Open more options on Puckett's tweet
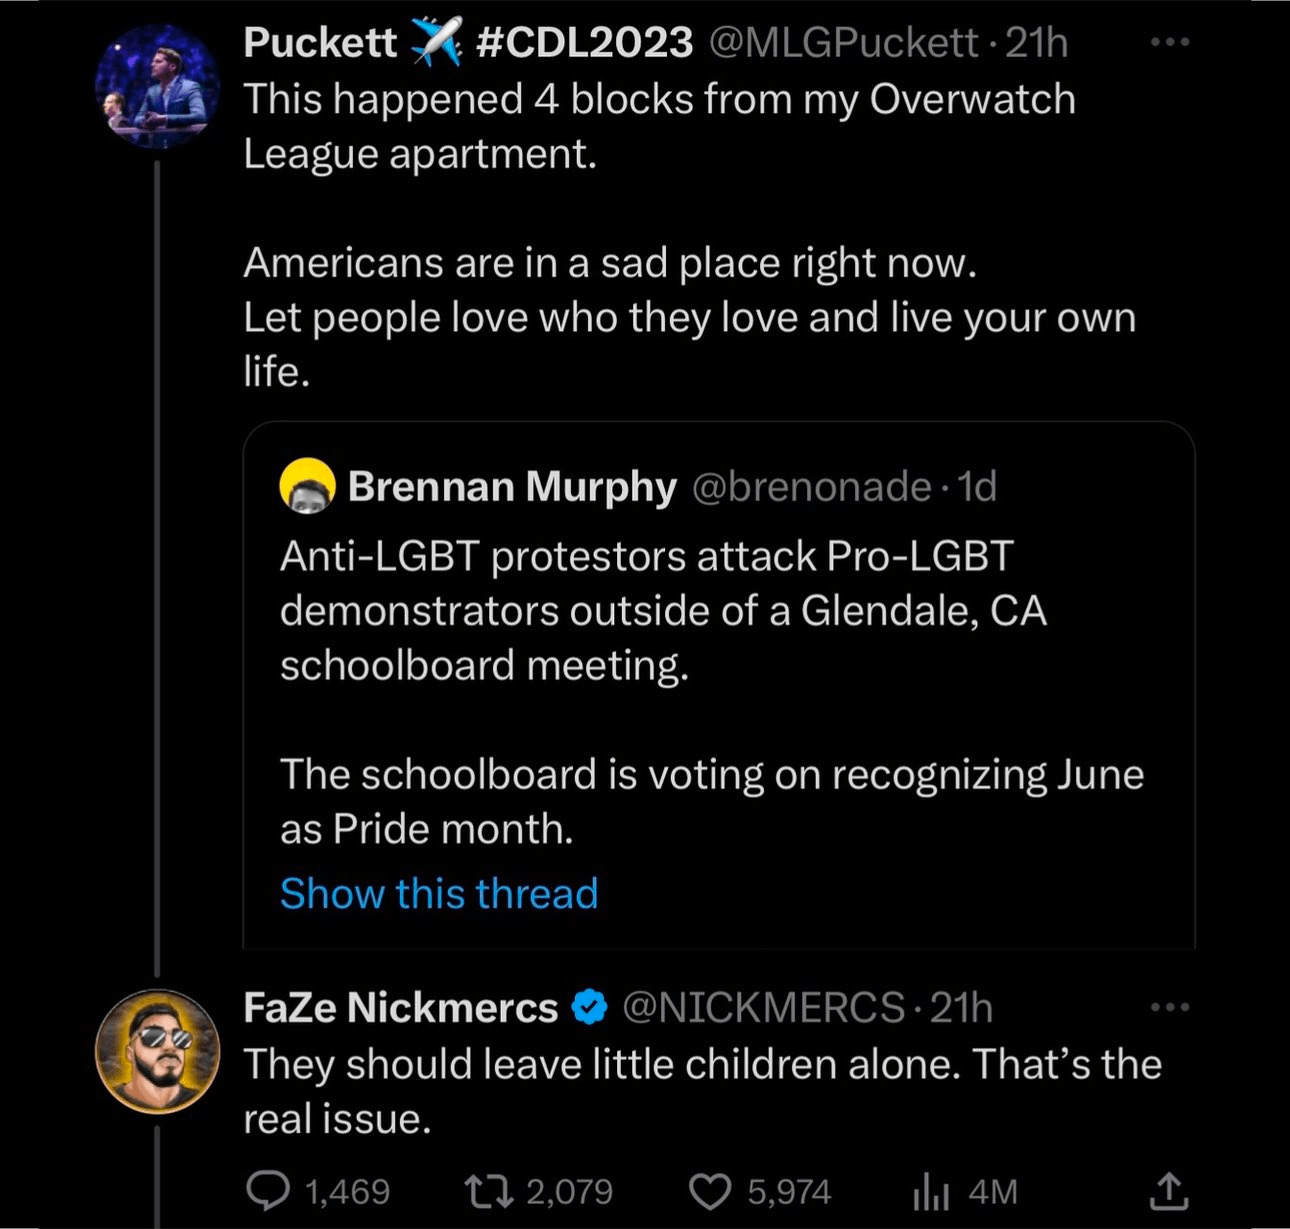Screen dimensions: 1290x1229 pyautogui.click(x=1170, y=43)
